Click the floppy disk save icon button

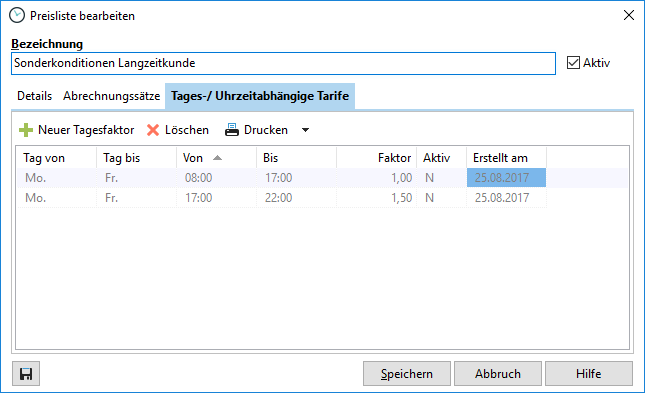pyautogui.click(x=26, y=374)
